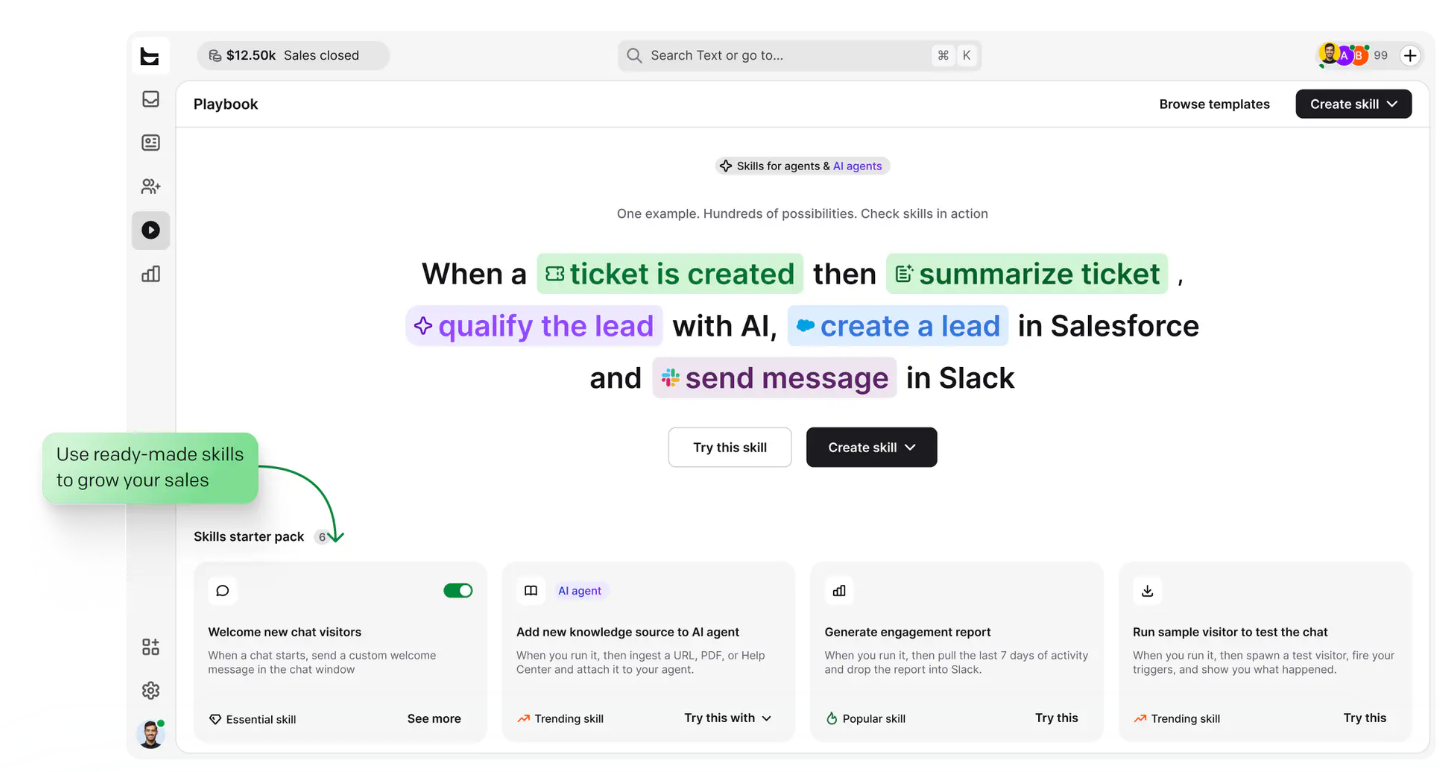Open the Inbox icon in sidebar

coord(151,99)
